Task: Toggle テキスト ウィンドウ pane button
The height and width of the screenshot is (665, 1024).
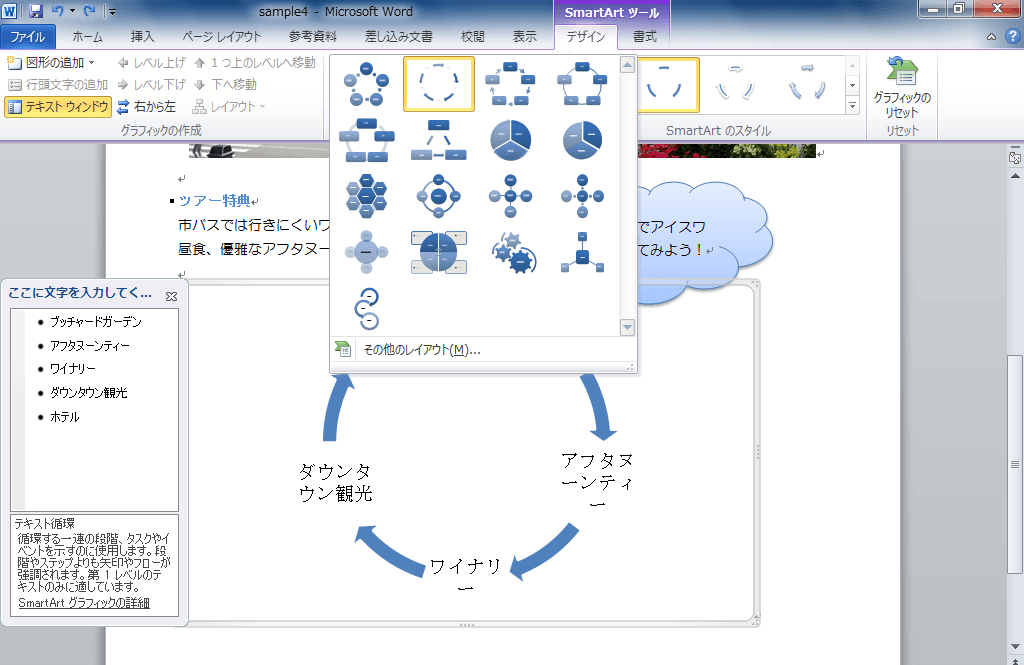Action: pos(57,106)
